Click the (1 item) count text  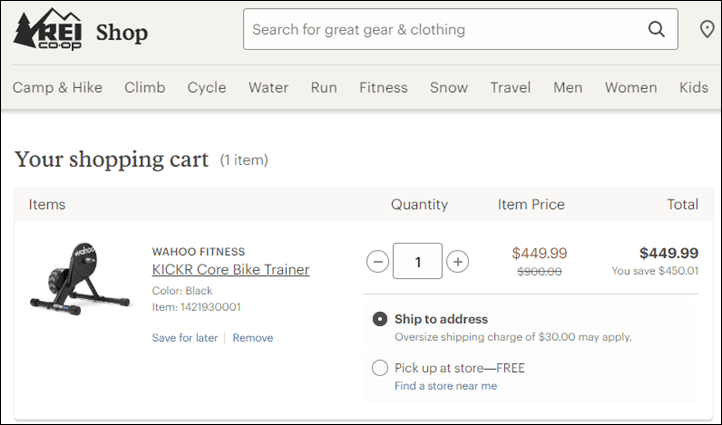(x=244, y=160)
